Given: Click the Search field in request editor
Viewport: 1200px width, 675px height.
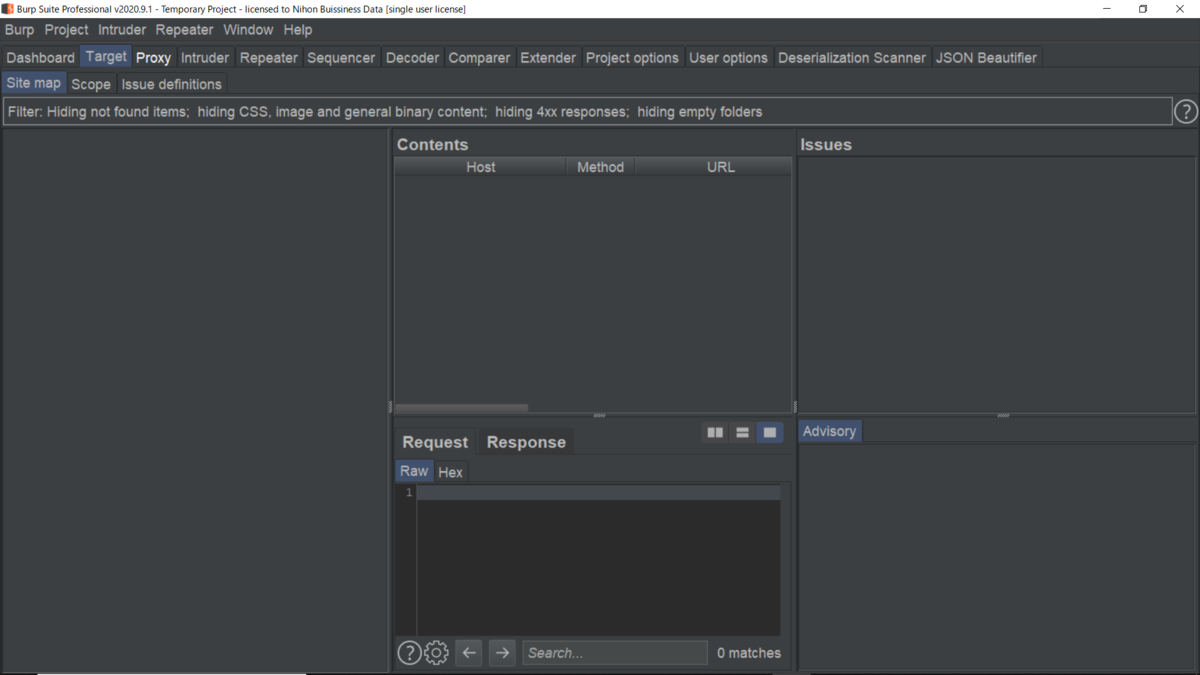Looking at the screenshot, I should [x=614, y=653].
